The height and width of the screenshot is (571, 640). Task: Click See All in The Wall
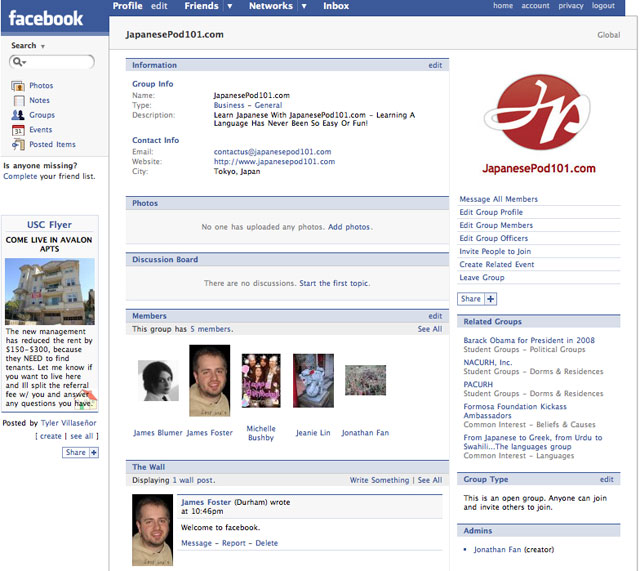coord(430,480)
